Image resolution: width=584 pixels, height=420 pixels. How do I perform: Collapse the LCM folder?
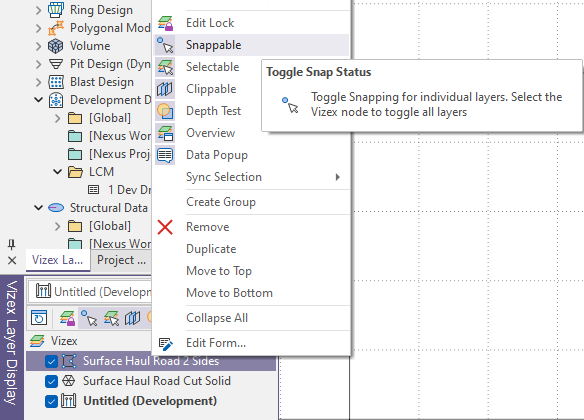coord(57,172)
